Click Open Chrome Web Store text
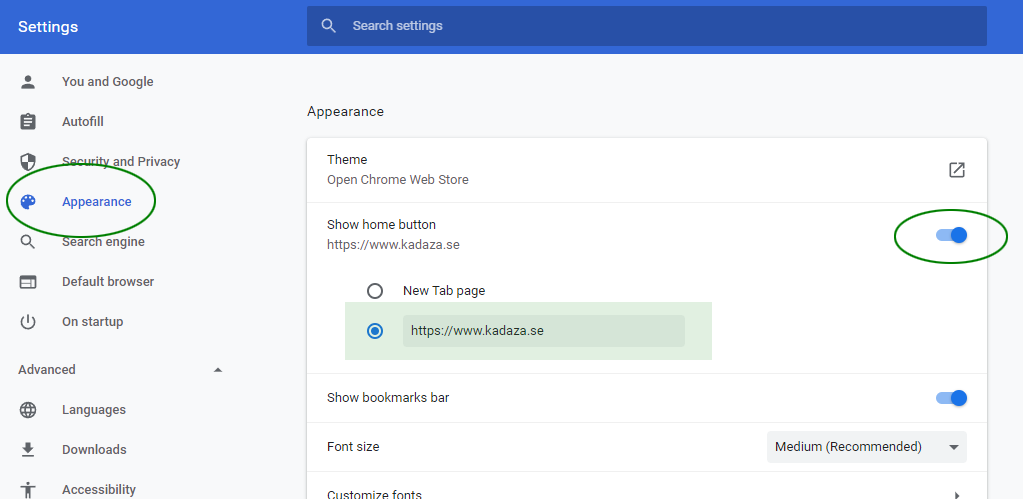 [398, 179]
